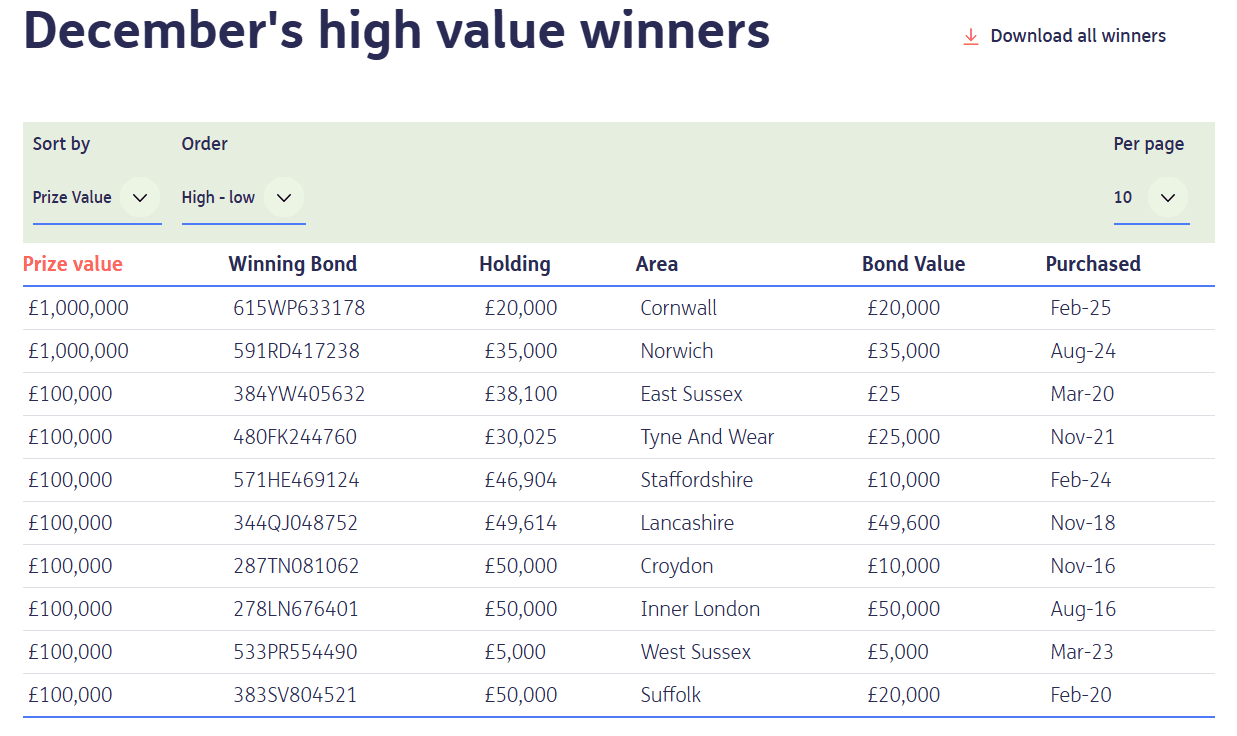Click the West Sussex row area
Image resolution: width=1237 pixels, height=736 pixels.
[x=695, y=652]
